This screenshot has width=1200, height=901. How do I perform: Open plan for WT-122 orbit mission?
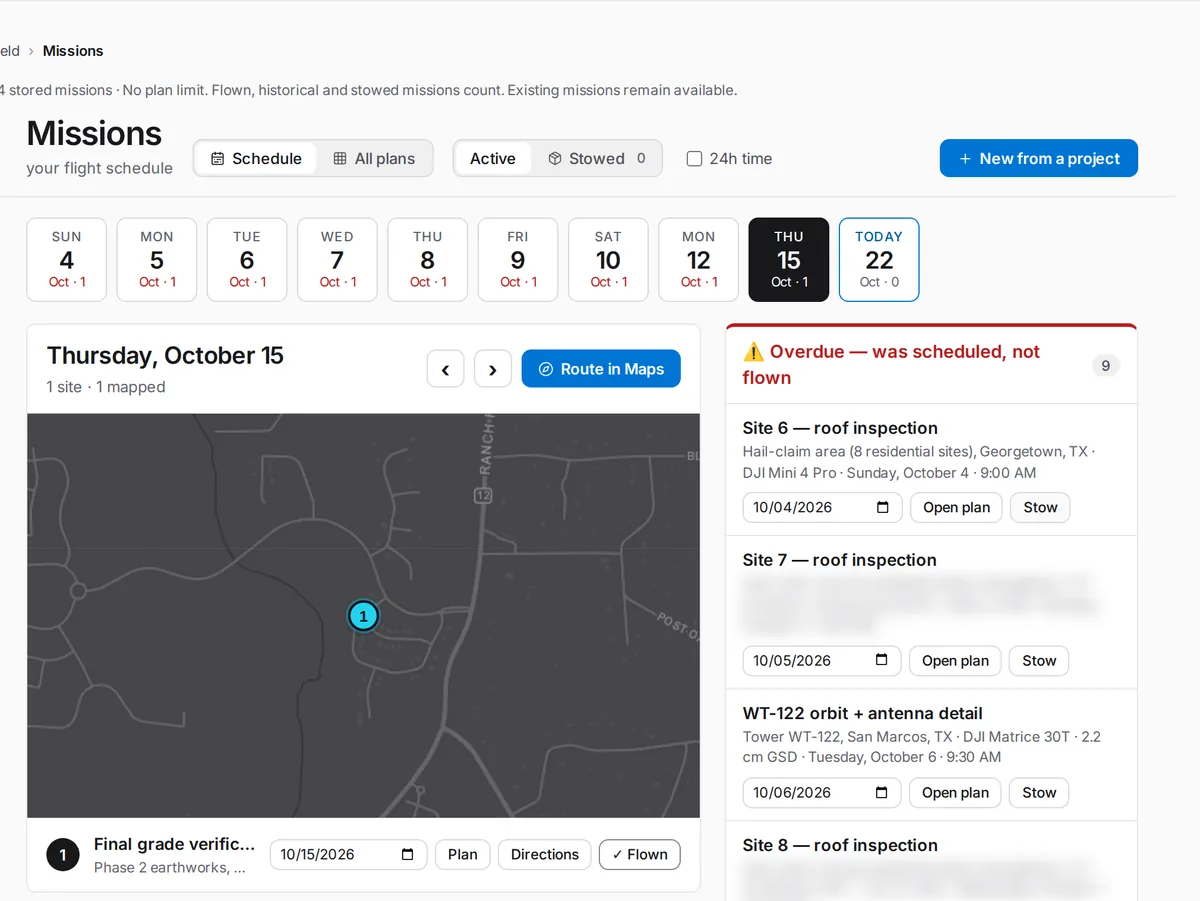click(x=955, y=792)
